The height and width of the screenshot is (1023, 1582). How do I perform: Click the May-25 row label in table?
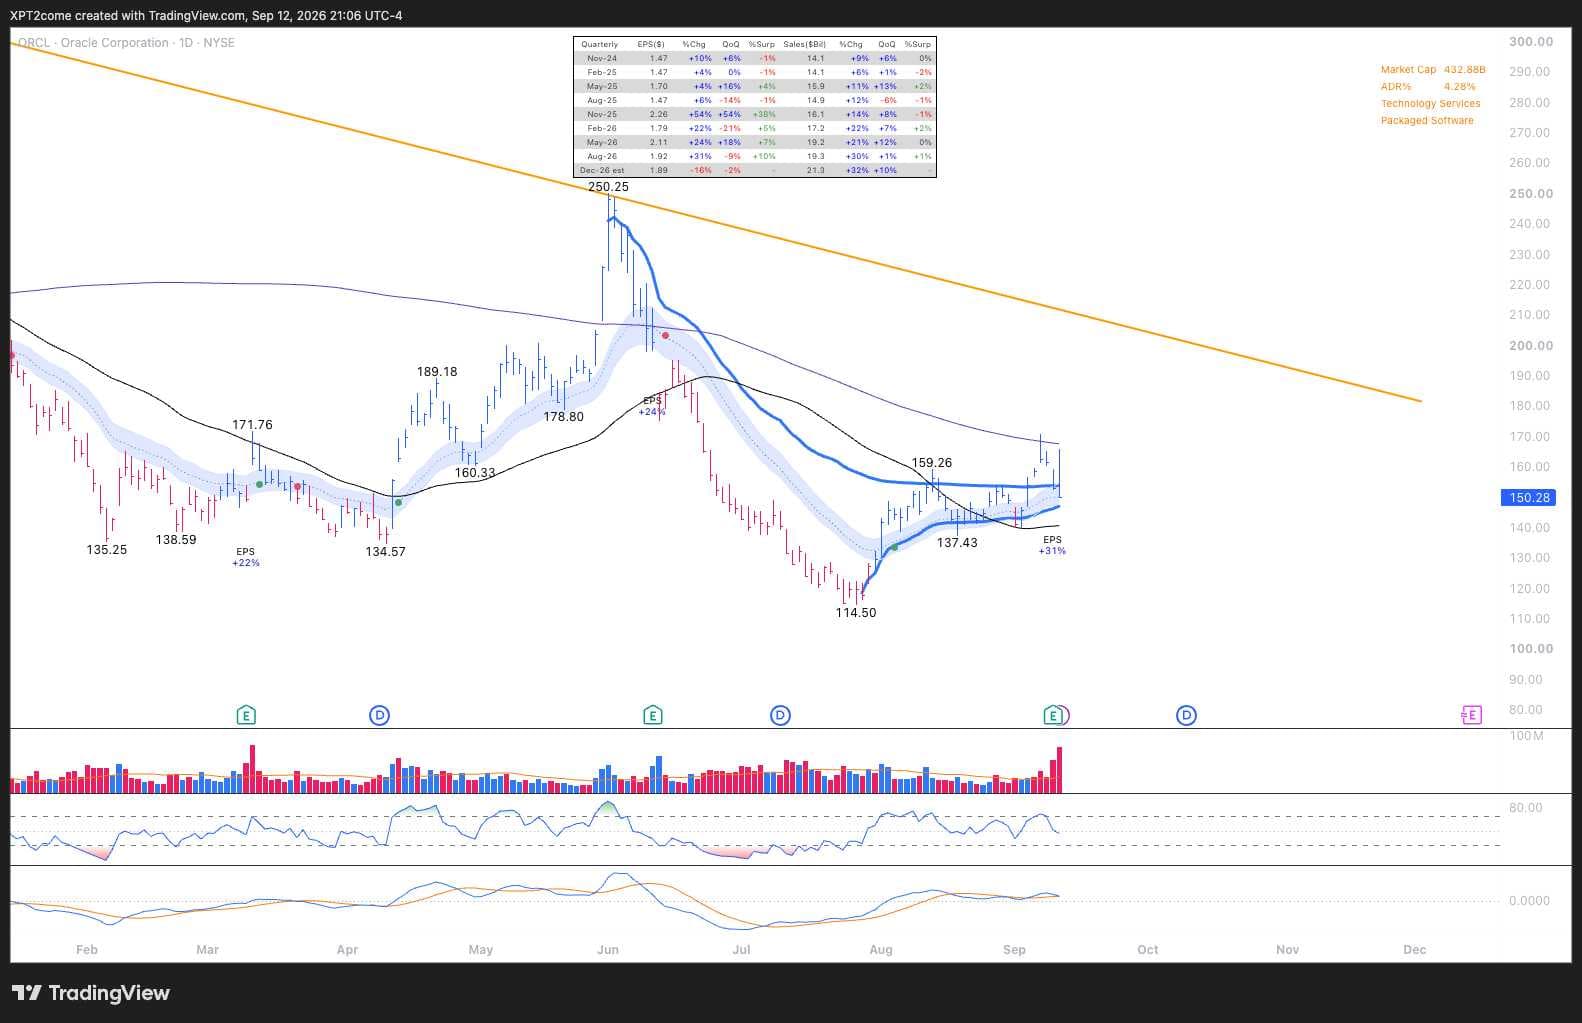tap(602, 87)
